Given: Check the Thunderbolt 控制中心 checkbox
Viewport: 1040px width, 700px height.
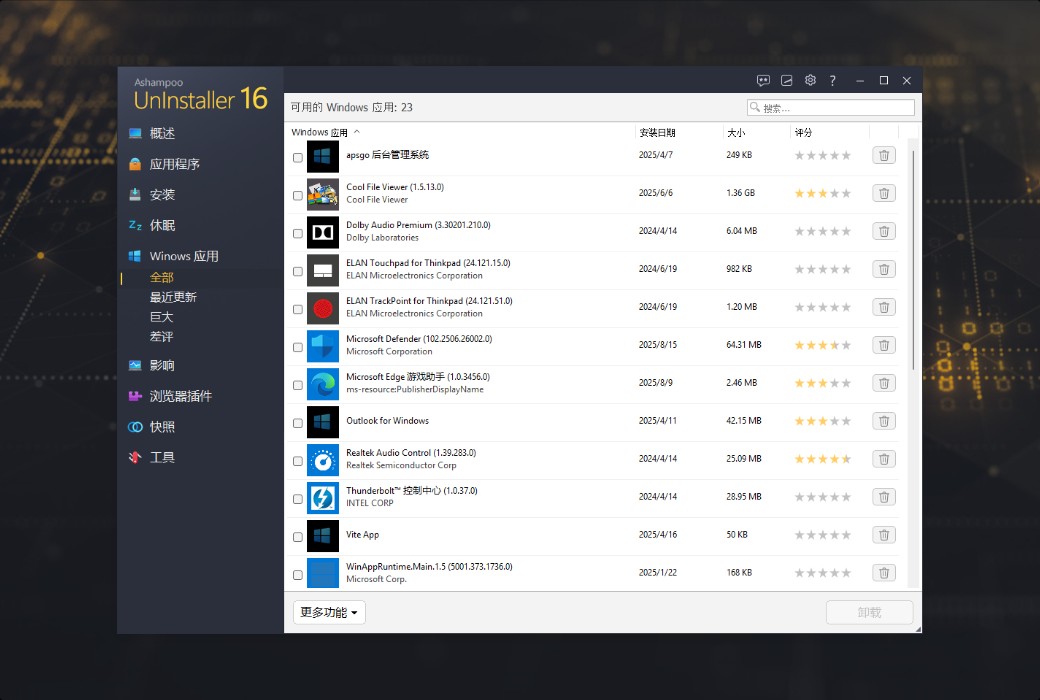Looking at the screenshot, I should [x=298, y=499].
